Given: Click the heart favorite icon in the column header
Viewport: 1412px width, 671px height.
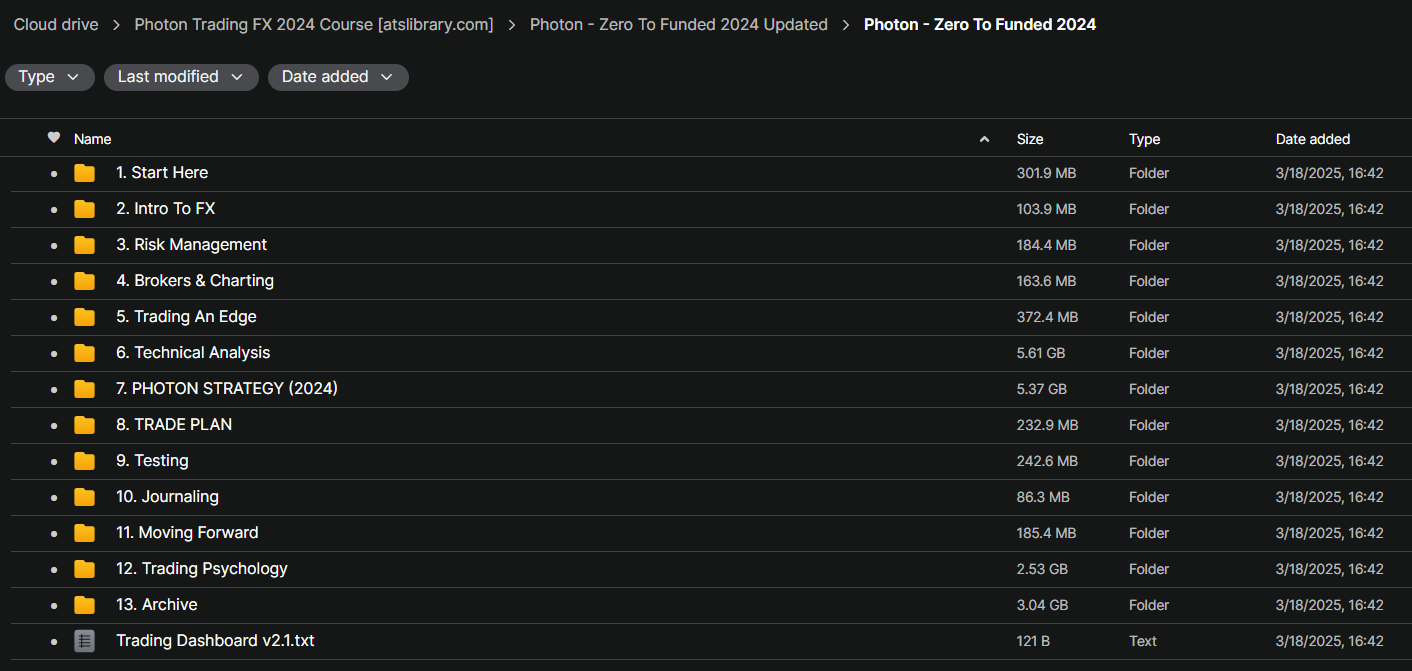Looking at the screenshot, I should coord(54,138).
